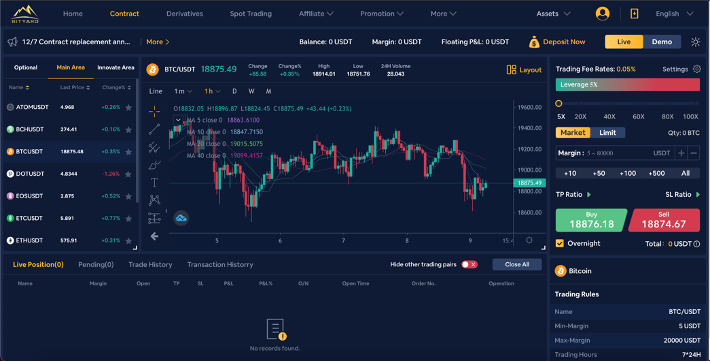Image resolution: width=710 pixels, height=362 pixels.
Task: Toggle the light theme sun icon
Action: tap(696, 42)
